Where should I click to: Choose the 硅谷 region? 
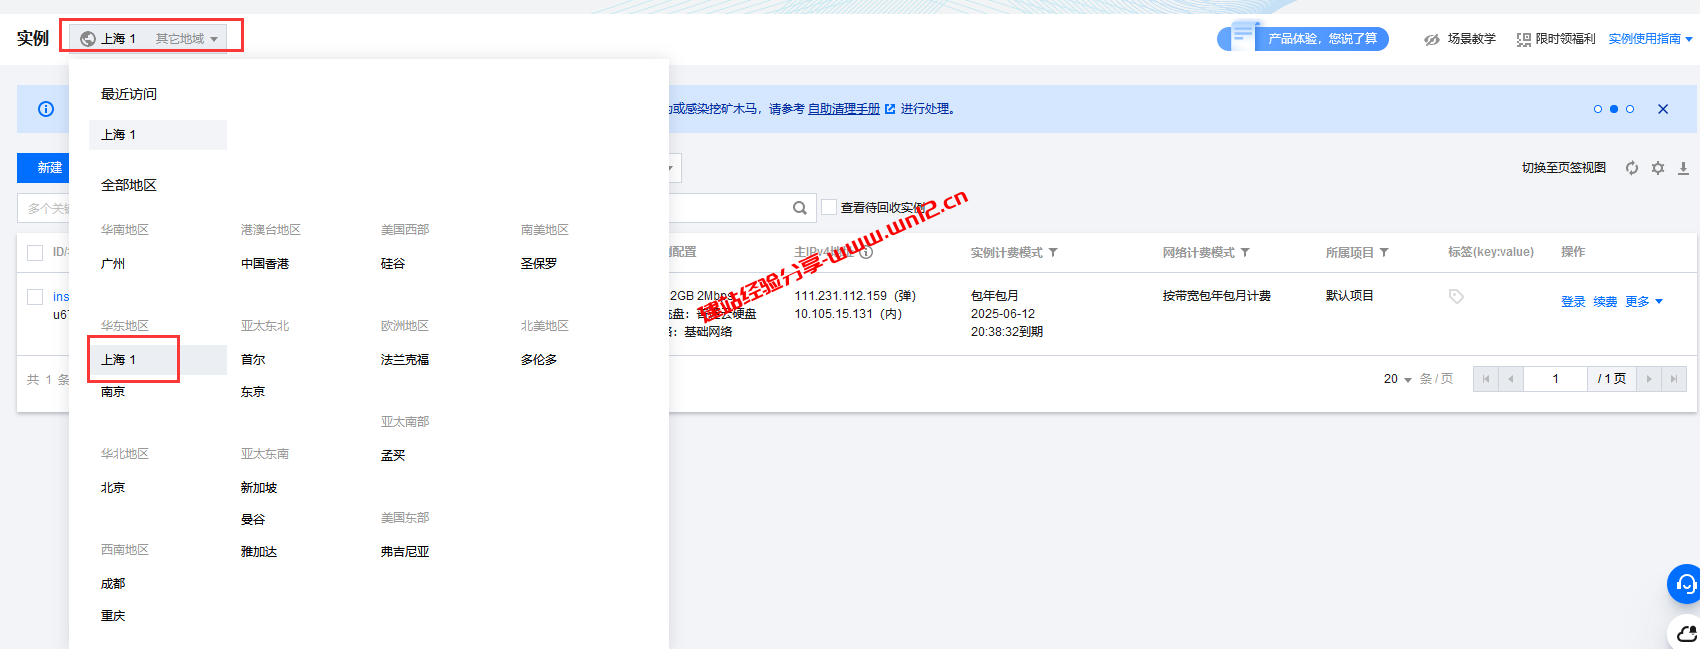393,264
